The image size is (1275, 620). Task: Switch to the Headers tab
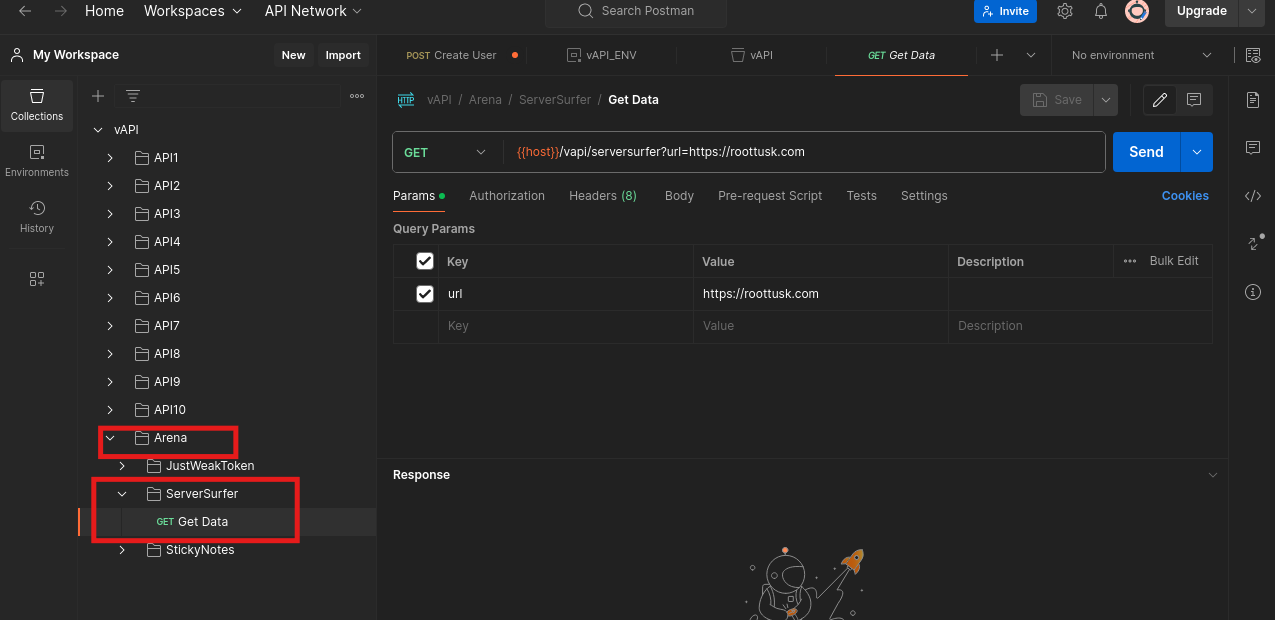click(x=602, y=196)
